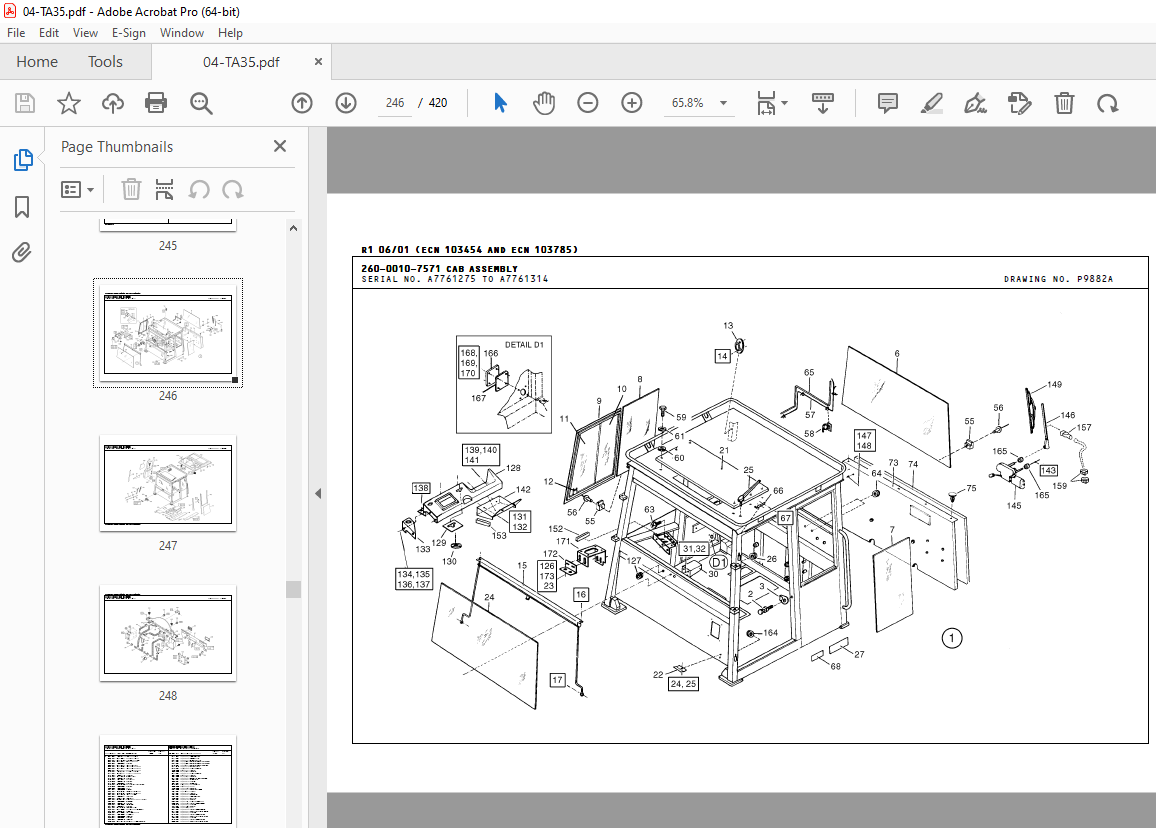This screenshot has width=1156, height=828.
Task: Rotate thumbnails clockwise in panel
Action: click(233, 190)
